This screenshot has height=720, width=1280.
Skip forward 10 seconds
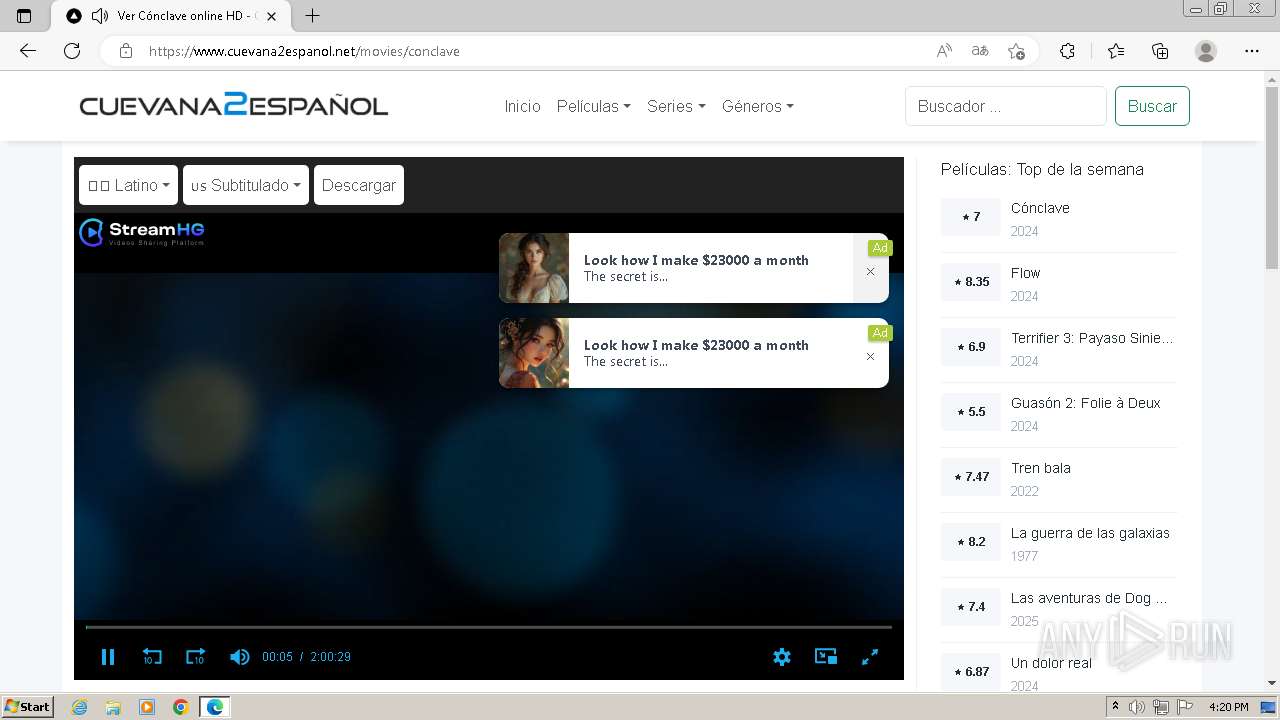[195, 657]
